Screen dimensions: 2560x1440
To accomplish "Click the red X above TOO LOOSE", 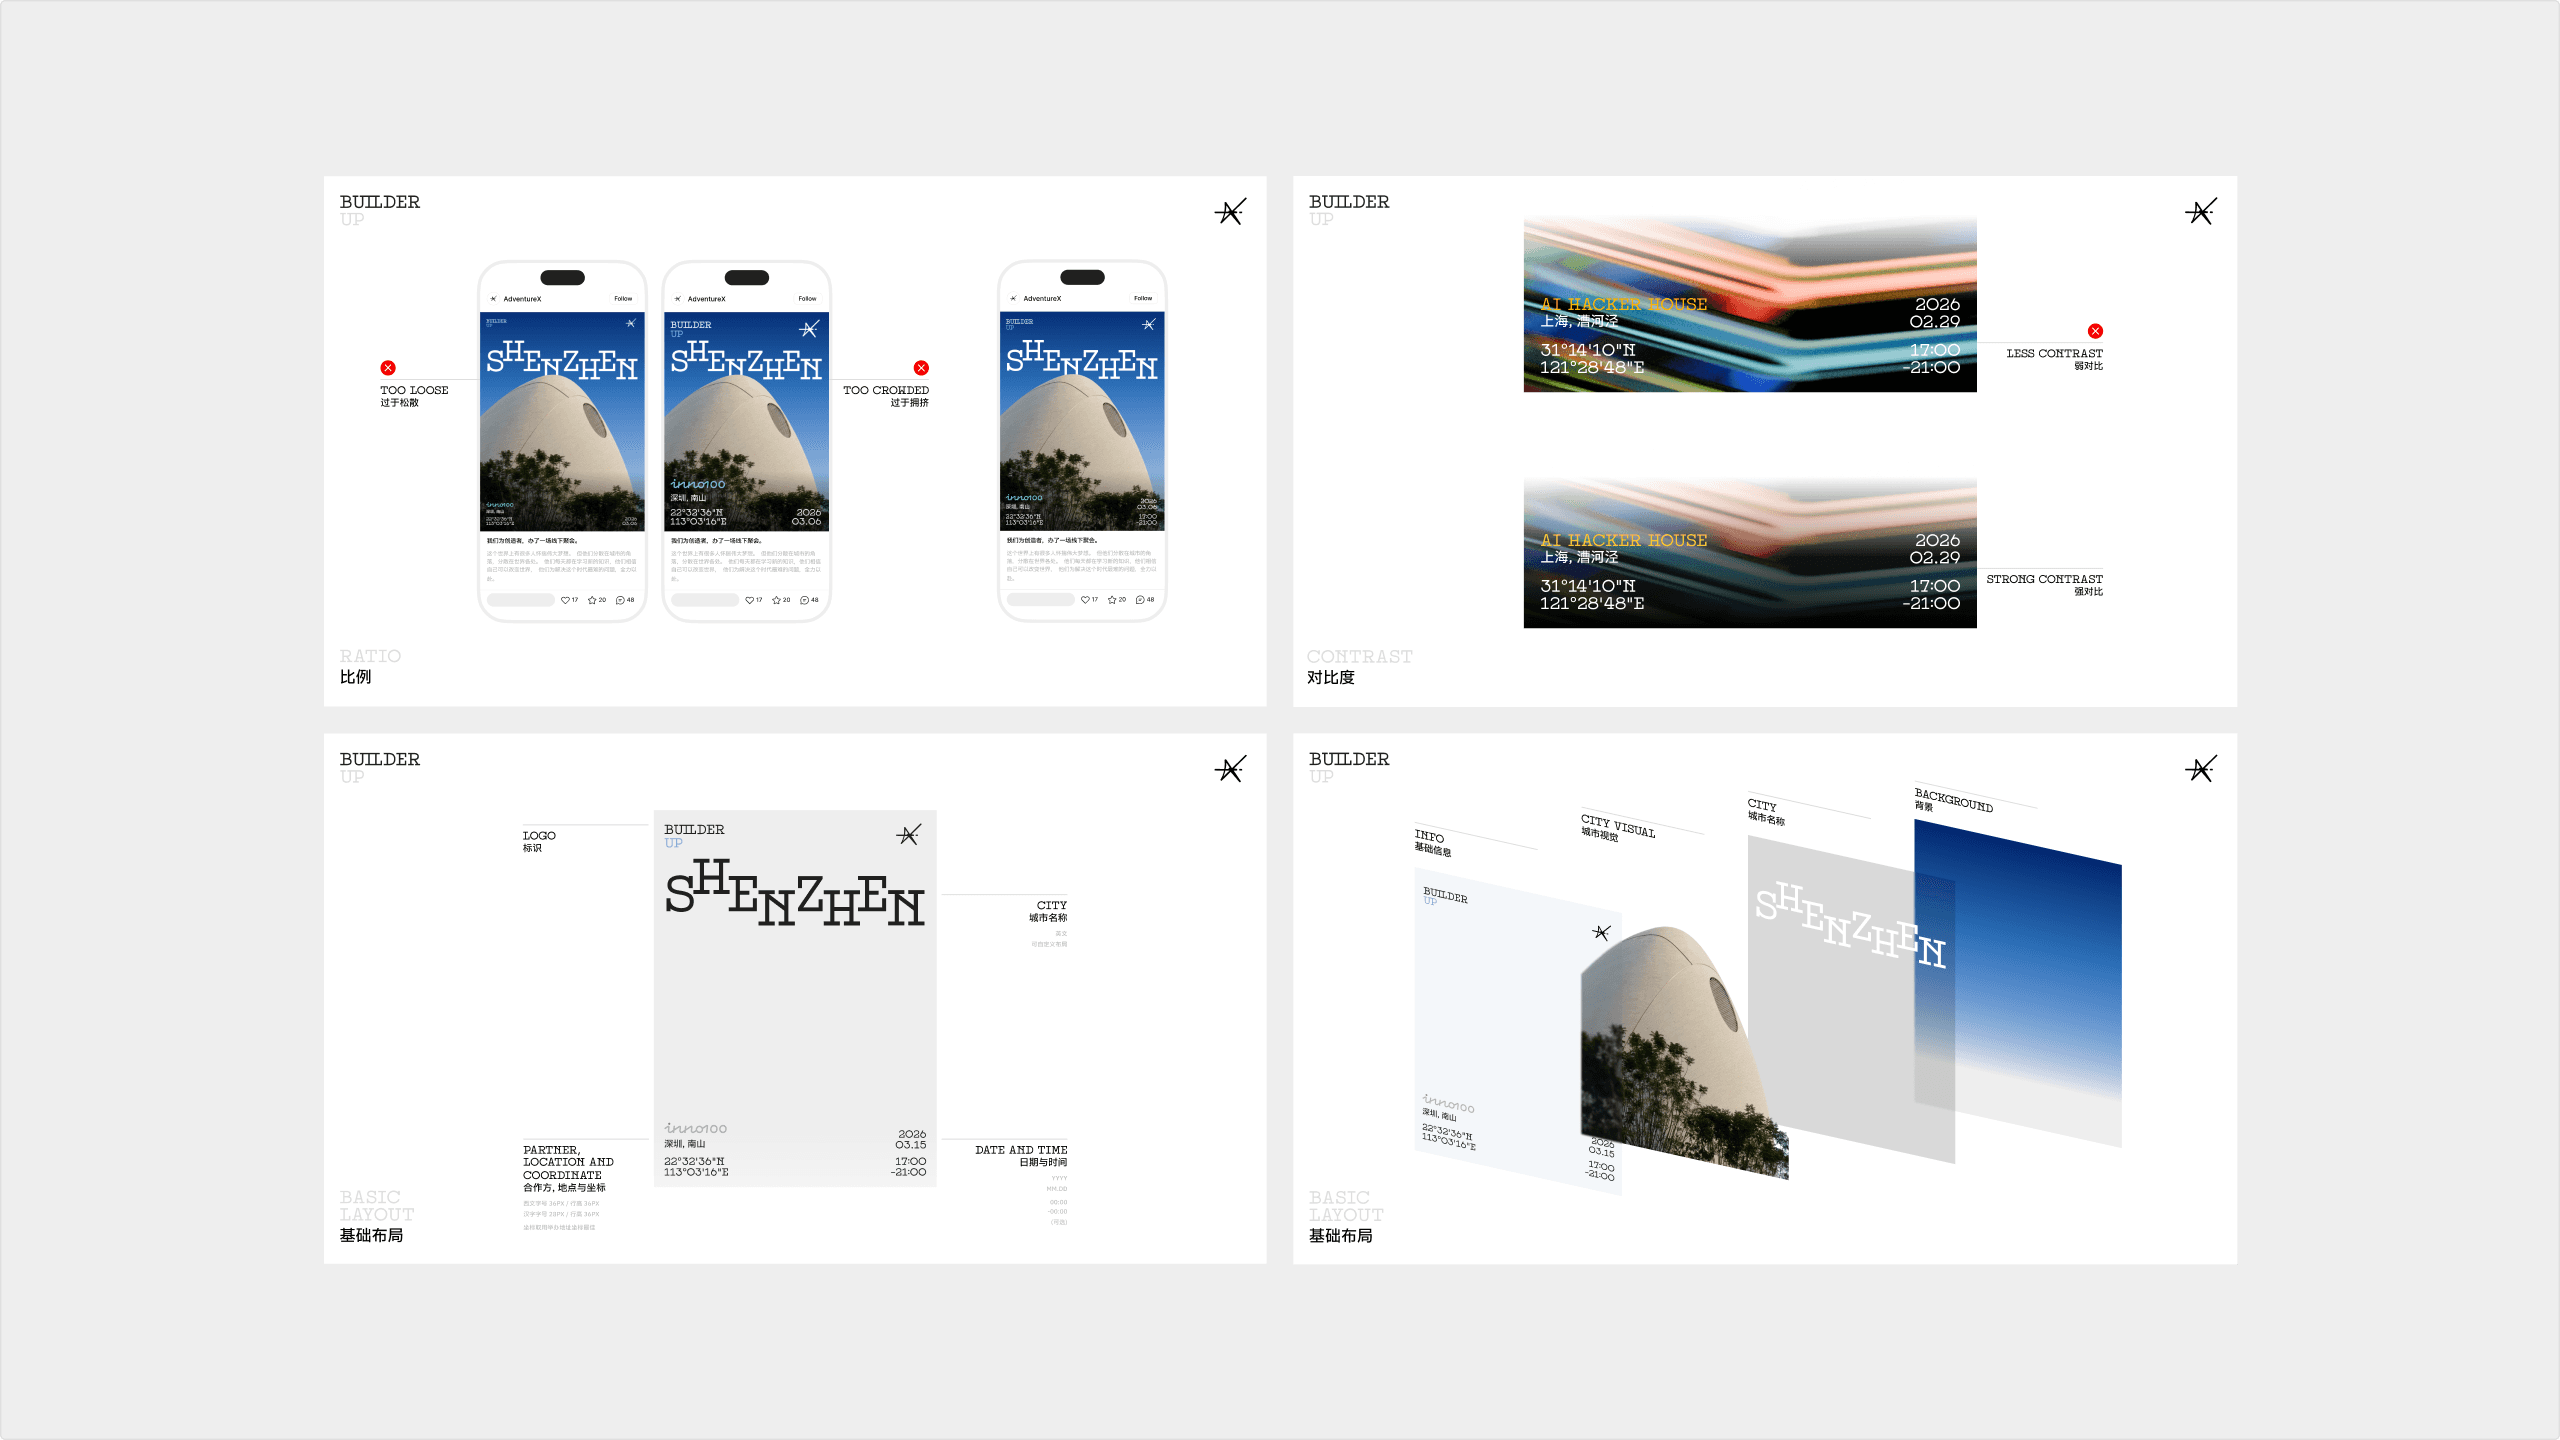I will coord(388,368).
